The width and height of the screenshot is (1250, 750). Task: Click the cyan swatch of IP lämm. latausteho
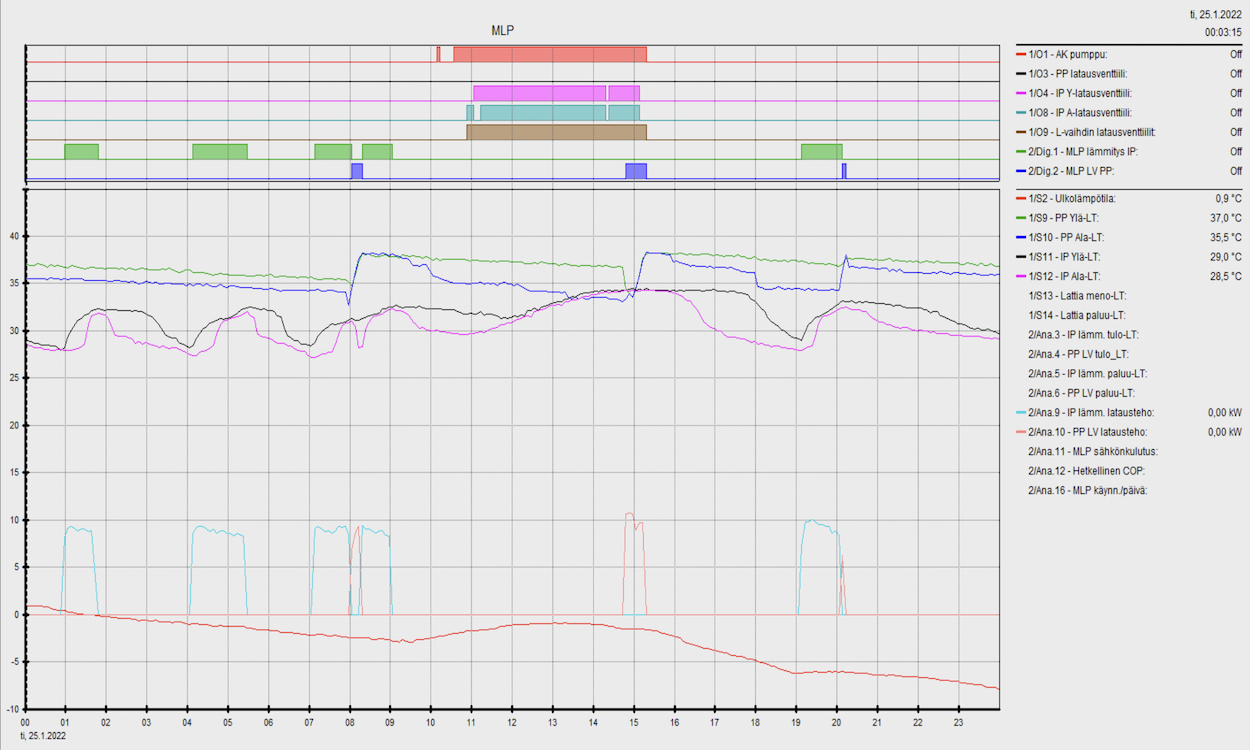point(1020,413)
